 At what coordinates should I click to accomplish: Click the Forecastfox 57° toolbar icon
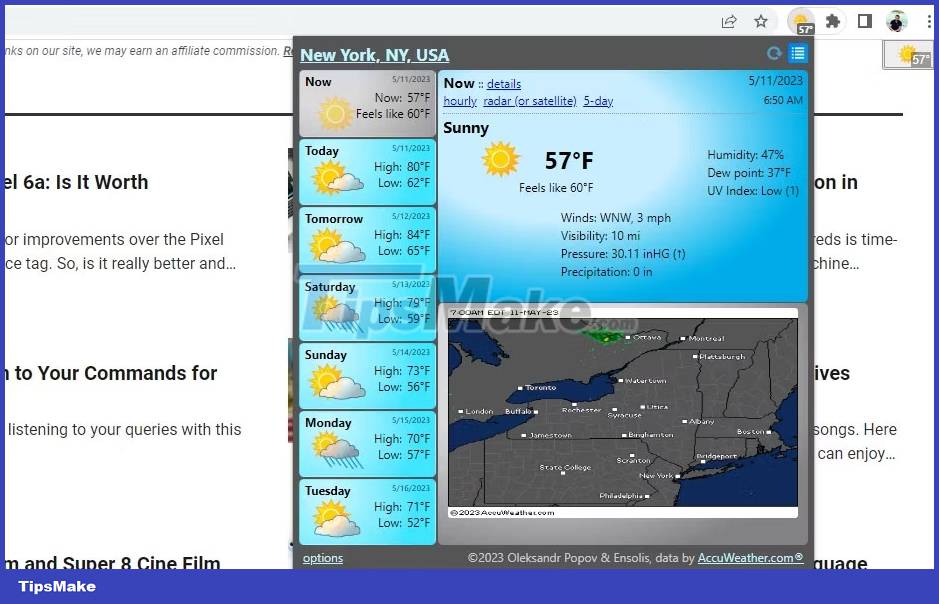tap(800, 20)
